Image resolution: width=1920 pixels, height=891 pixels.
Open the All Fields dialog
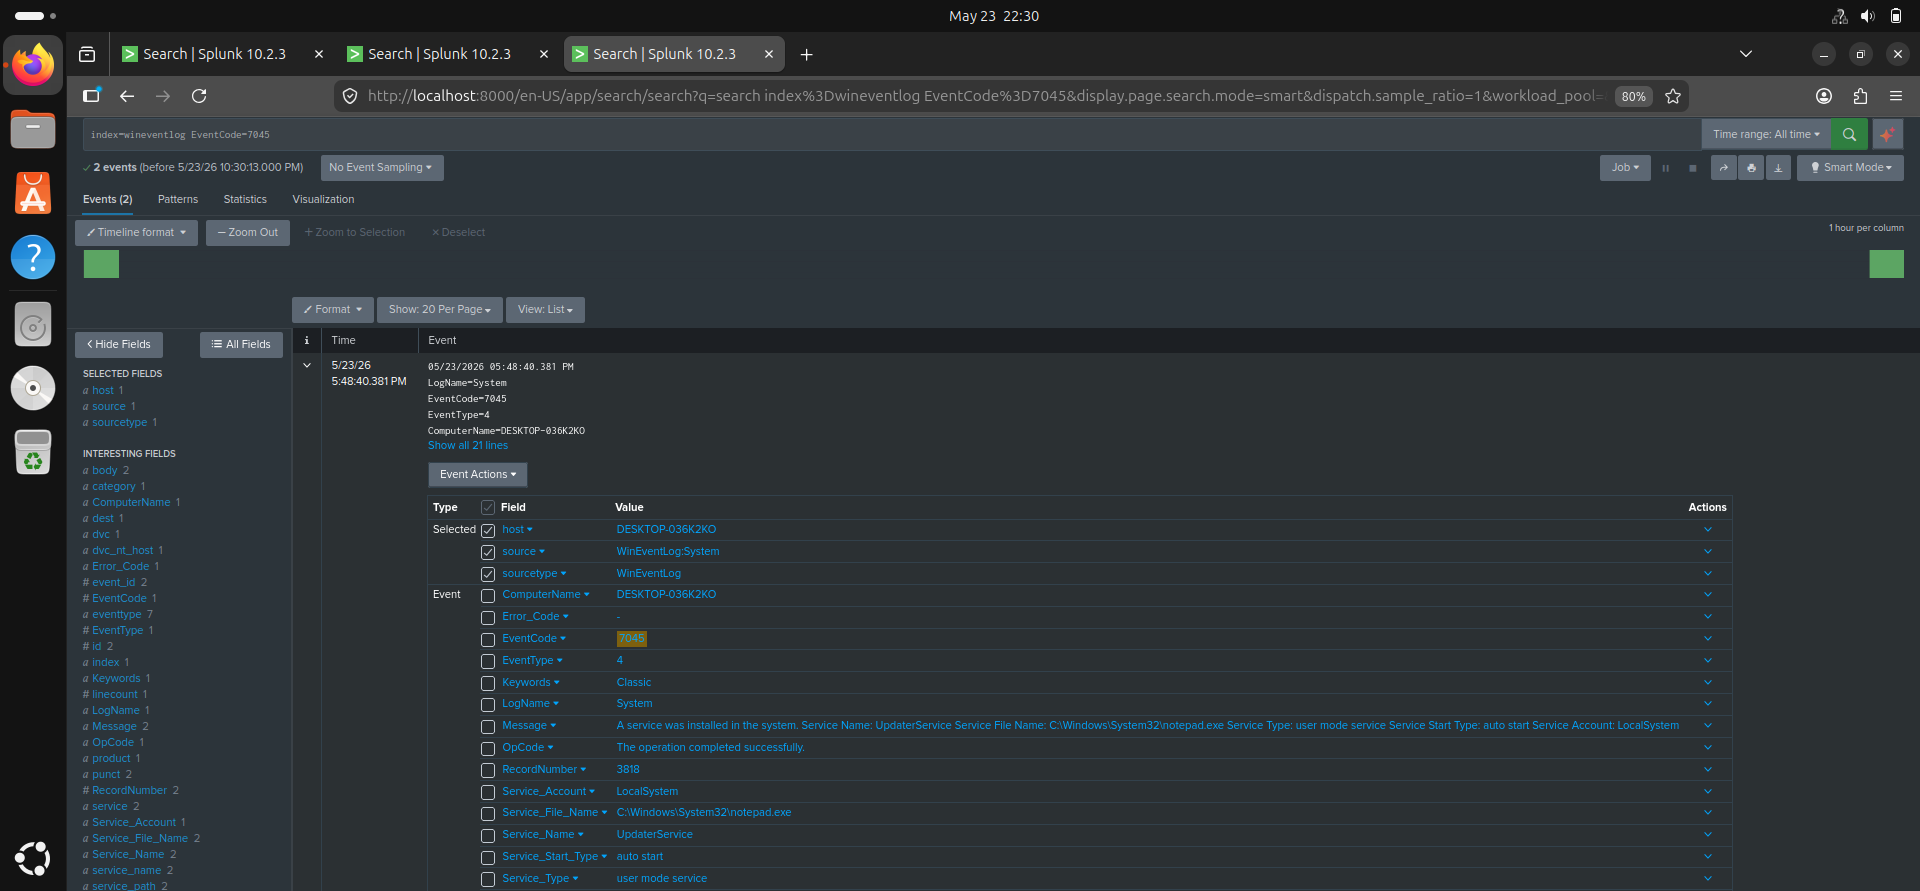click(x=241, y=345)
